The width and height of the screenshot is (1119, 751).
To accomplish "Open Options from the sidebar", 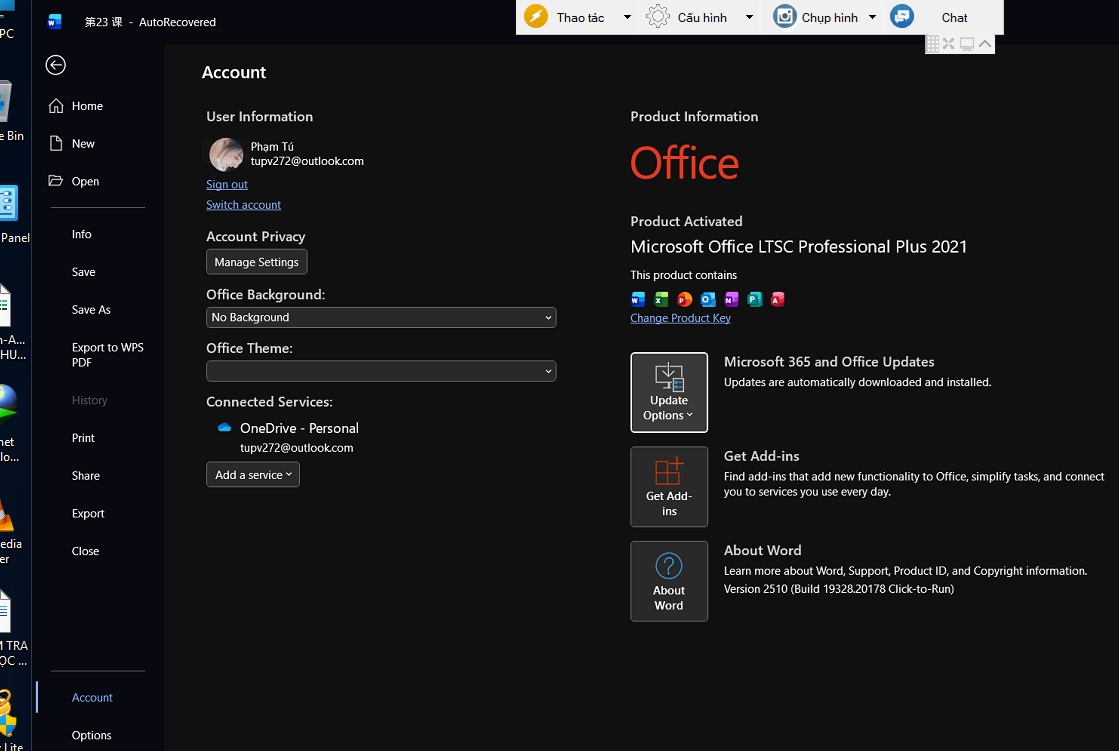I will 91,735.
